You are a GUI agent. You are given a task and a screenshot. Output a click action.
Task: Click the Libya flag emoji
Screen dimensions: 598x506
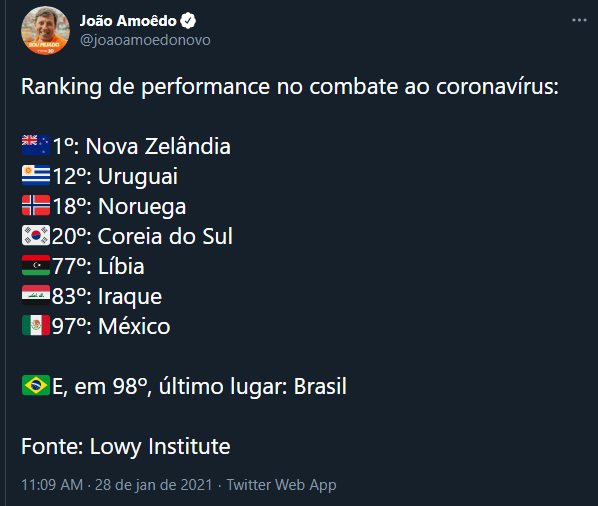coord(36,265)
